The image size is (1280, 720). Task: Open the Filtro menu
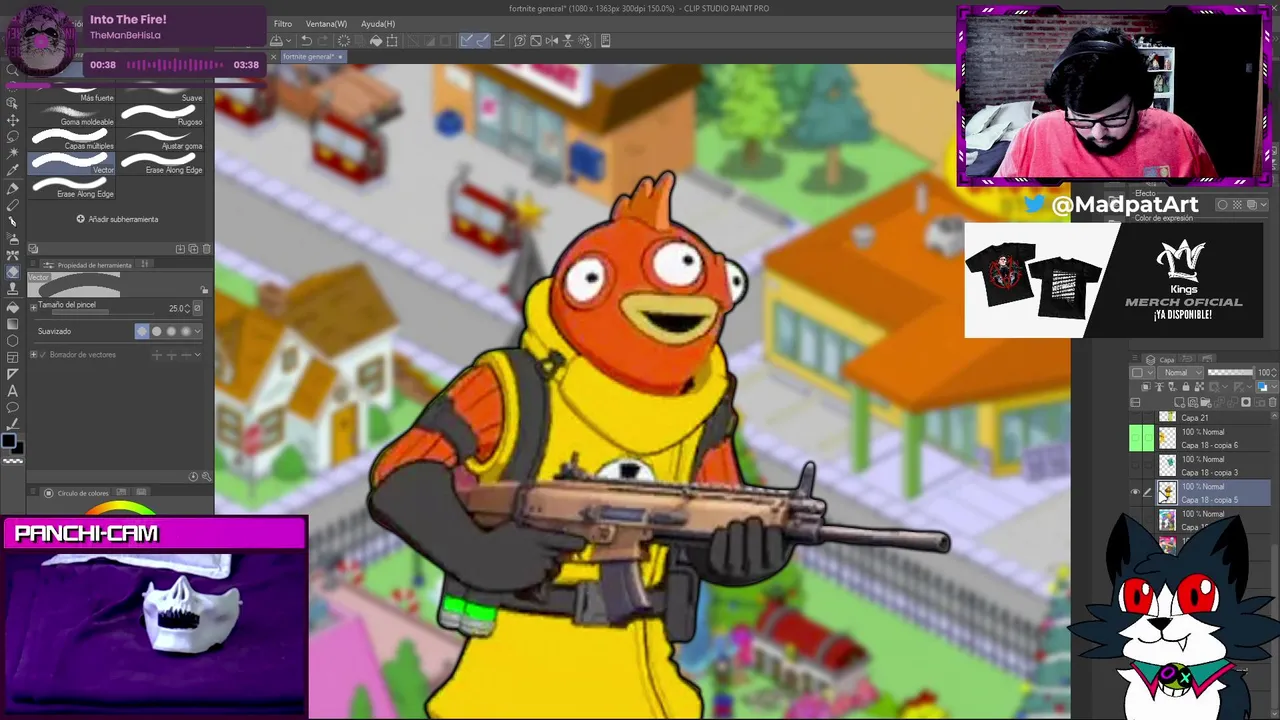(x=283, y=24)
